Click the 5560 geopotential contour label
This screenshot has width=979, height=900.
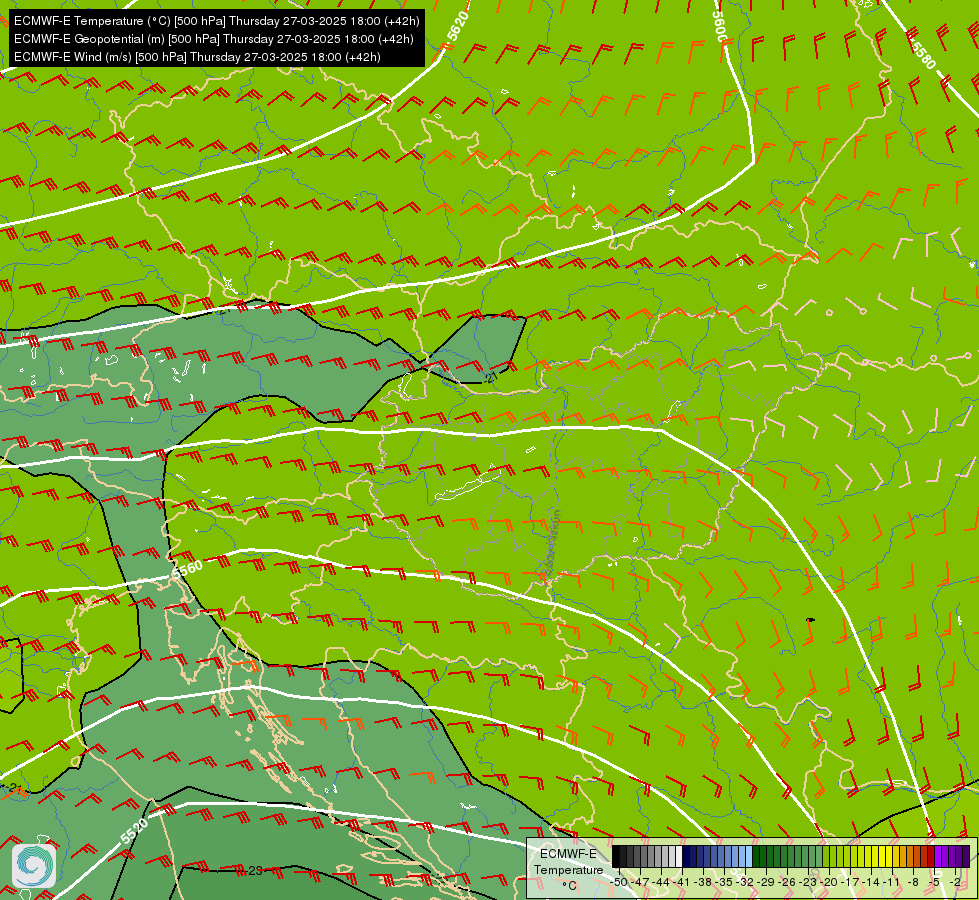pos(187,570)
